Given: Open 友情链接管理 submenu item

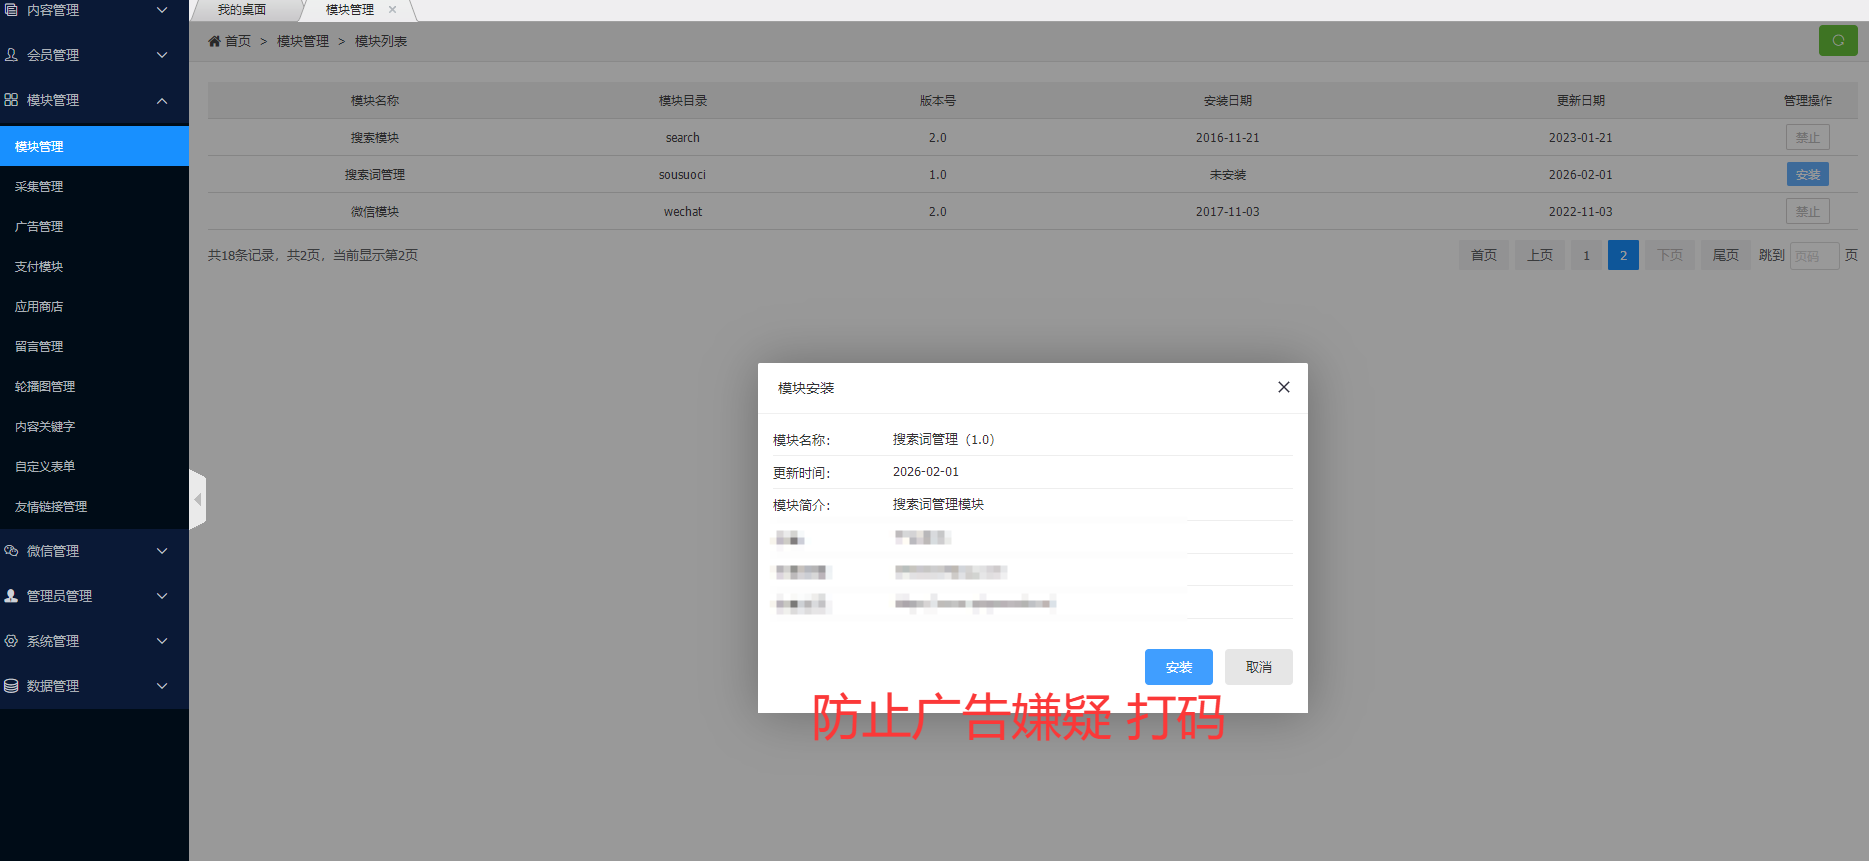Looking at the screenshot, I should pos(94,506).
